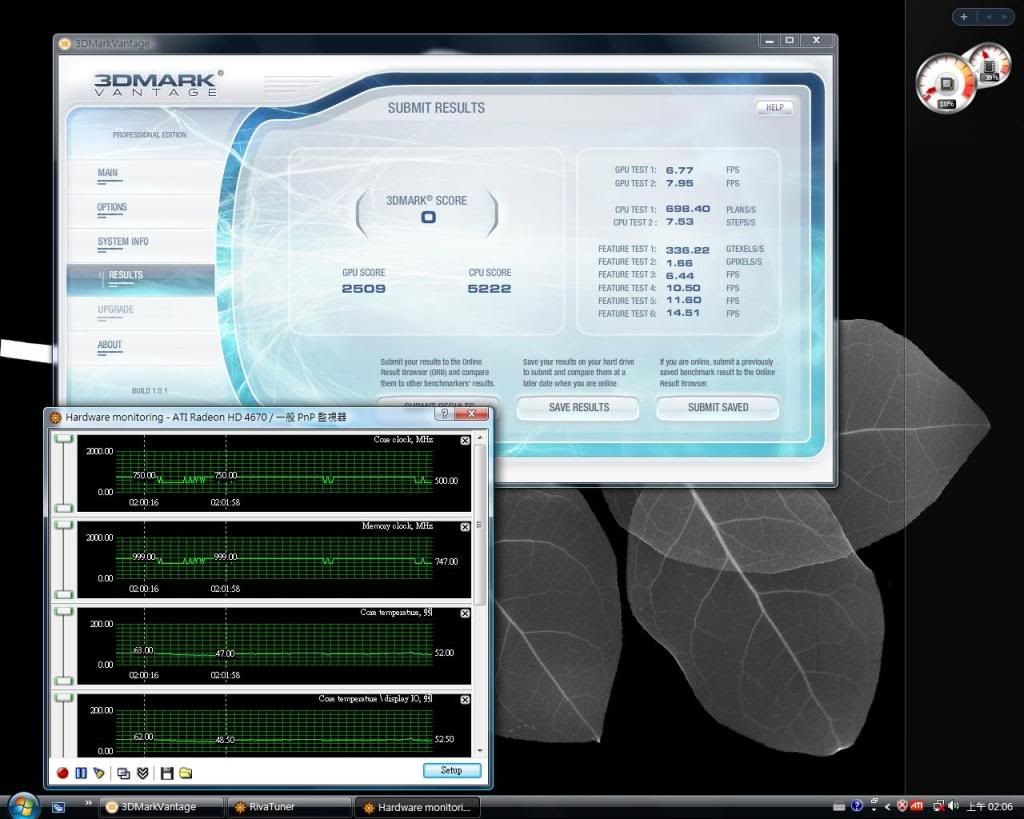Click the Core clock graph top slider handle
The width and height of the screenshot is (1024, 819).
click(x=63, y=439)
